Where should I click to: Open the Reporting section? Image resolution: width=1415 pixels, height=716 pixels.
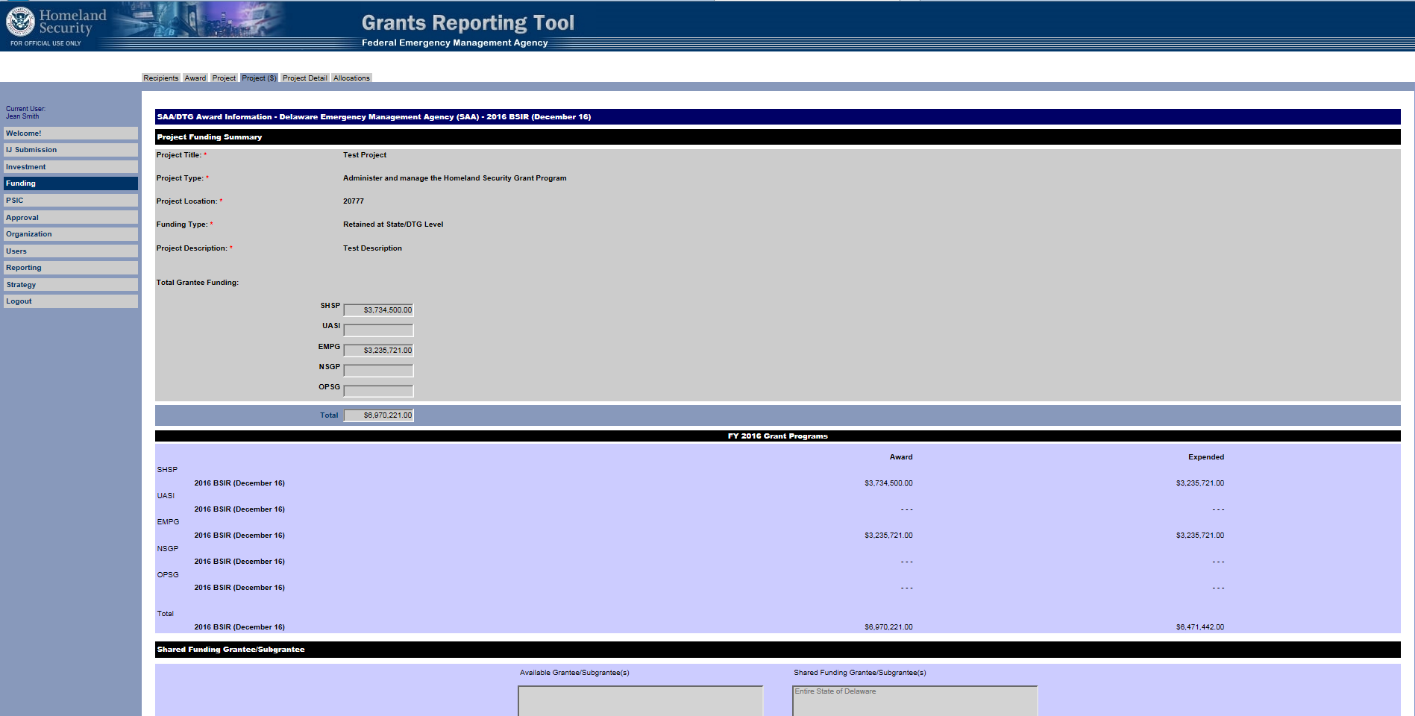(x=70, y=268)
